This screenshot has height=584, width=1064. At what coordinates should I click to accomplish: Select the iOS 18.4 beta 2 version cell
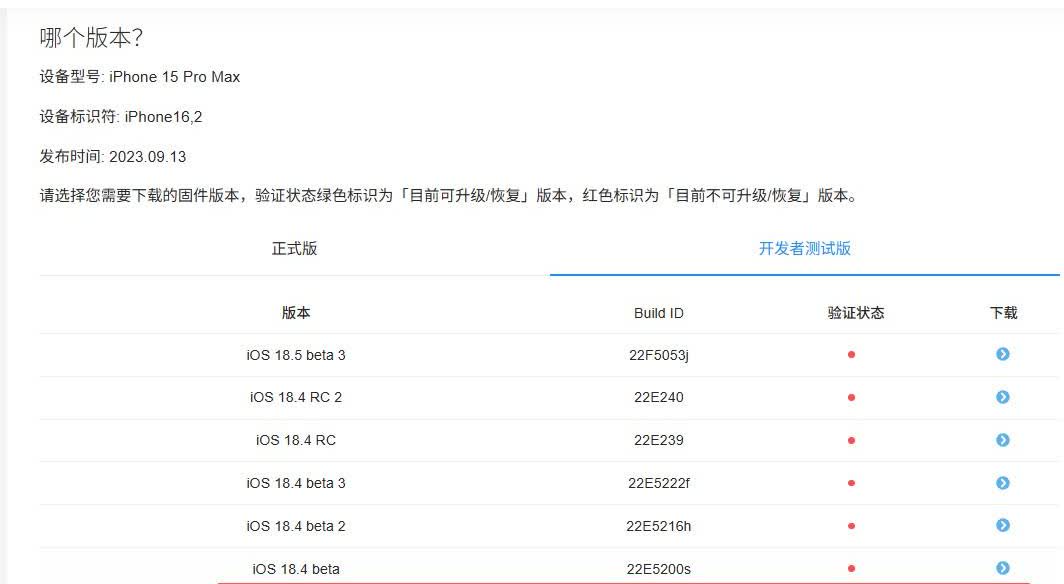pyautogui.click(x=296, y=526)
